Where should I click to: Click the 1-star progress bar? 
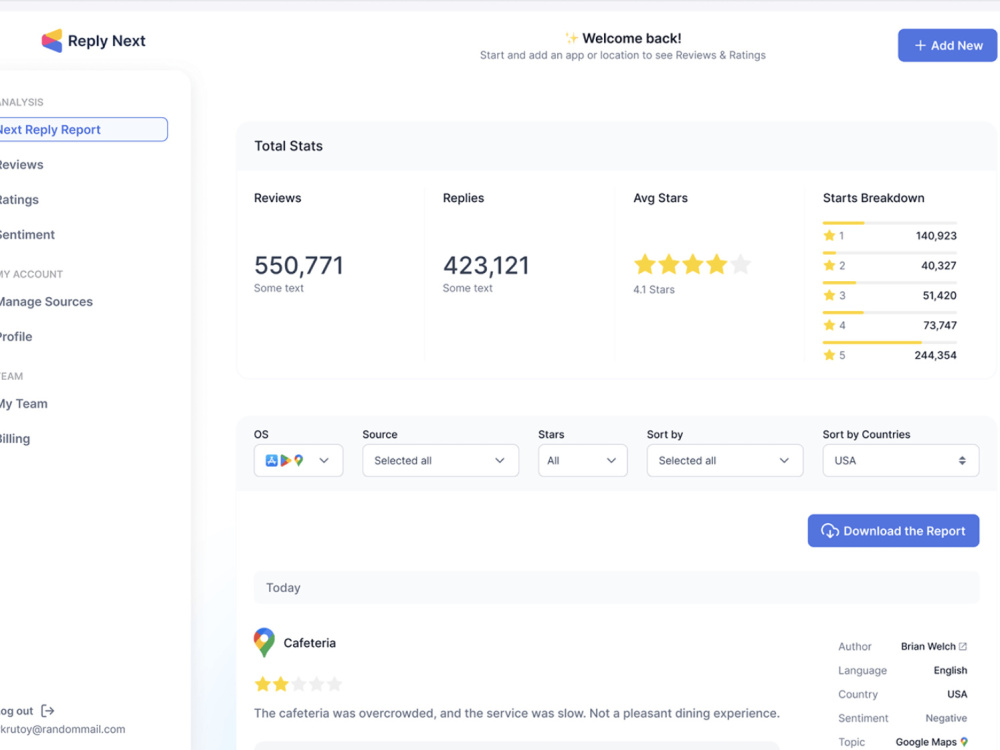pos(889,223)
